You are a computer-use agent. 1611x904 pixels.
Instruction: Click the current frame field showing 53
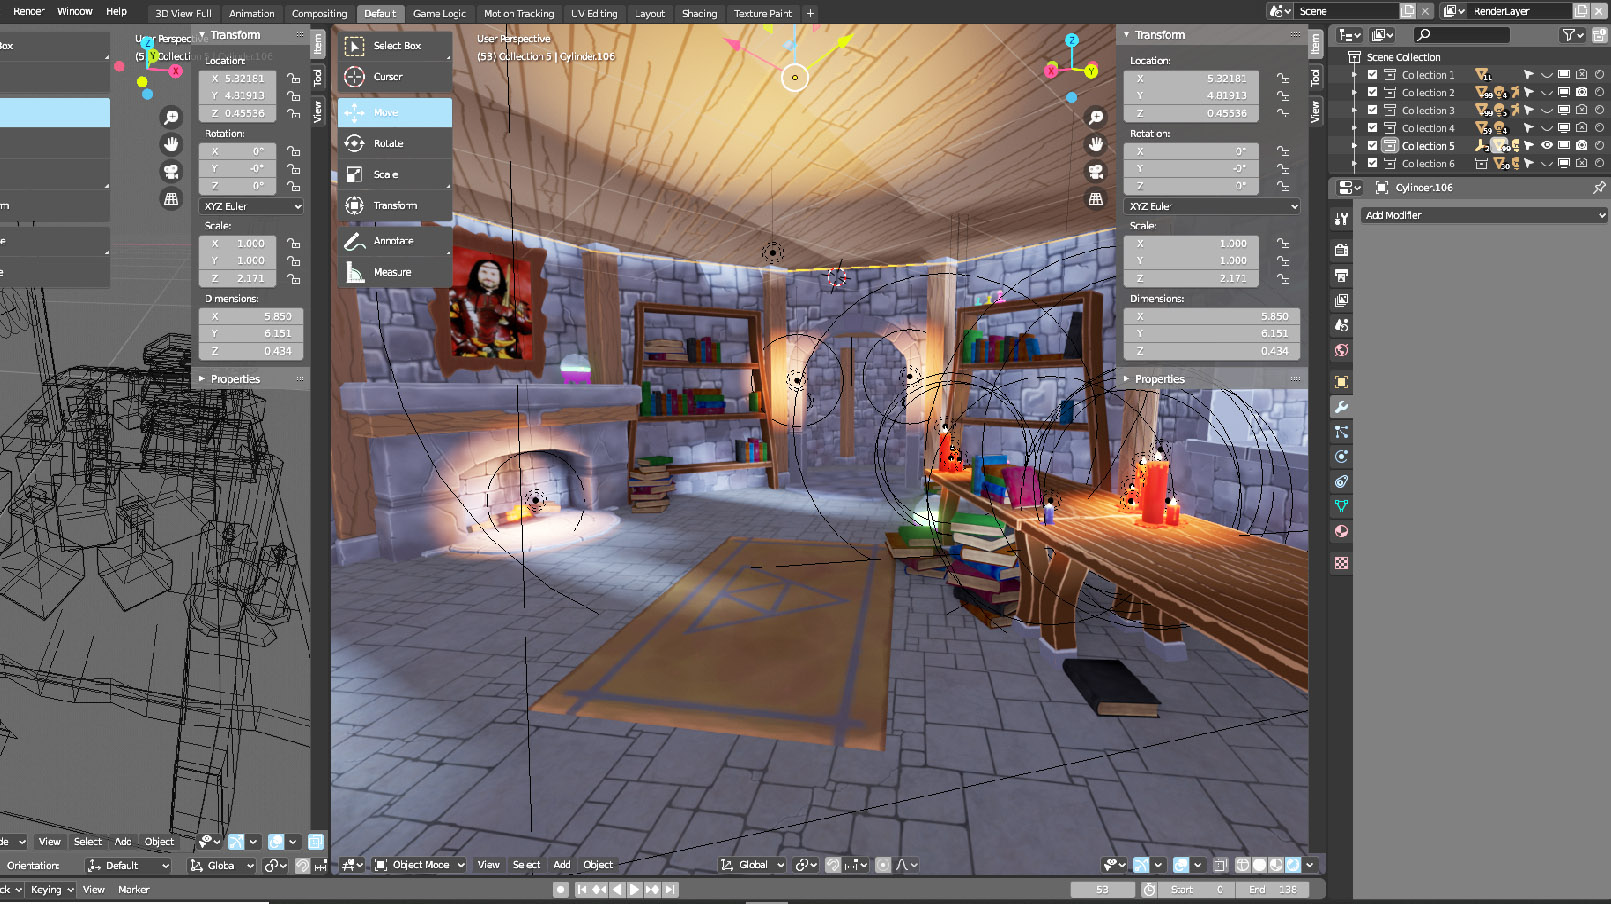(1102, 889)
